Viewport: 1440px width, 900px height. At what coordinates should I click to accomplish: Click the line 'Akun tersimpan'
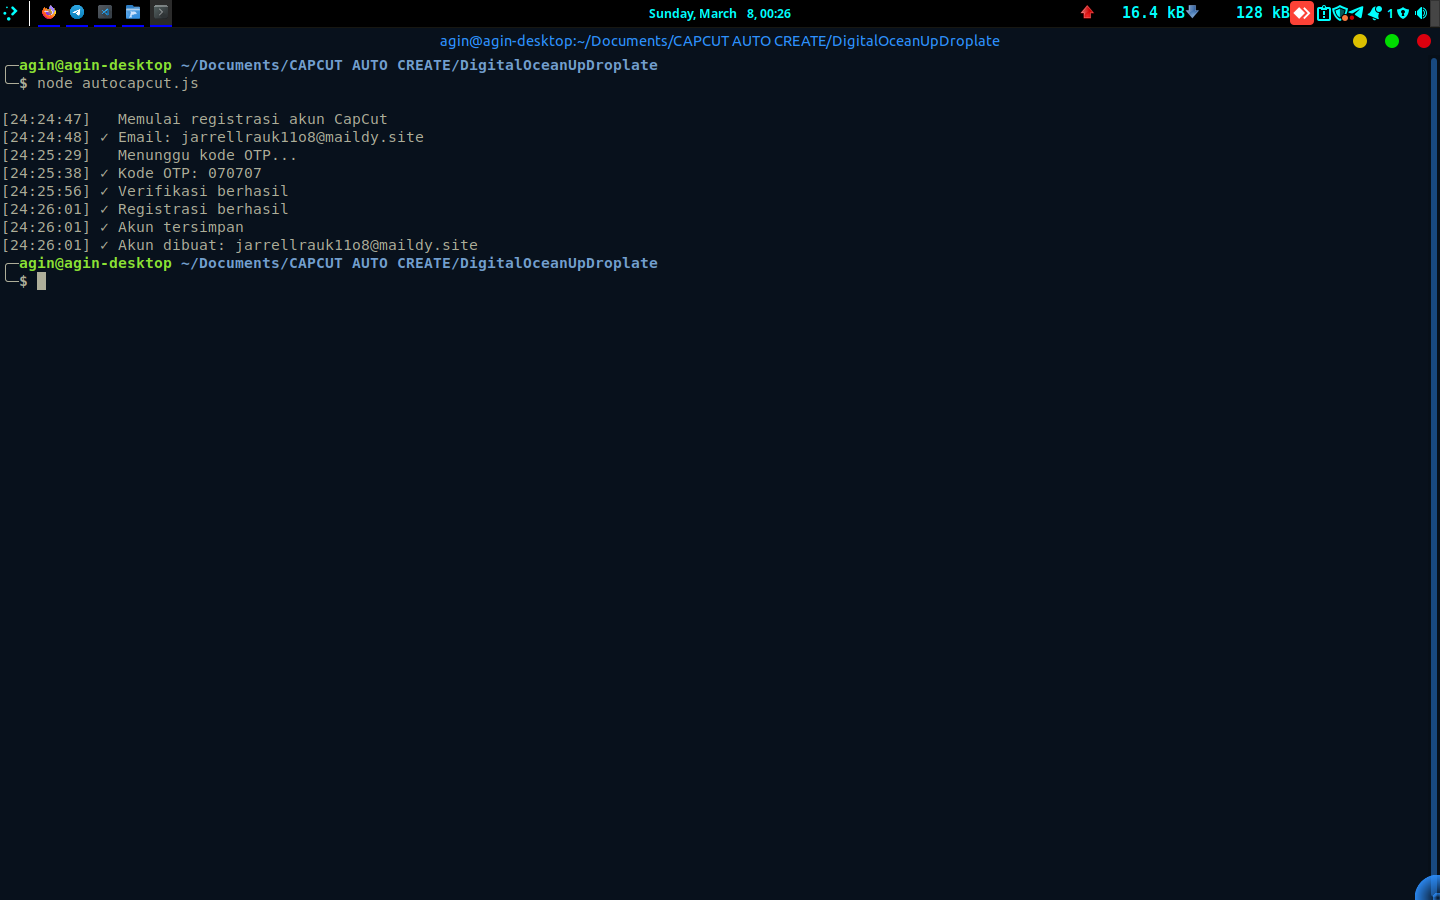[181, 227]
